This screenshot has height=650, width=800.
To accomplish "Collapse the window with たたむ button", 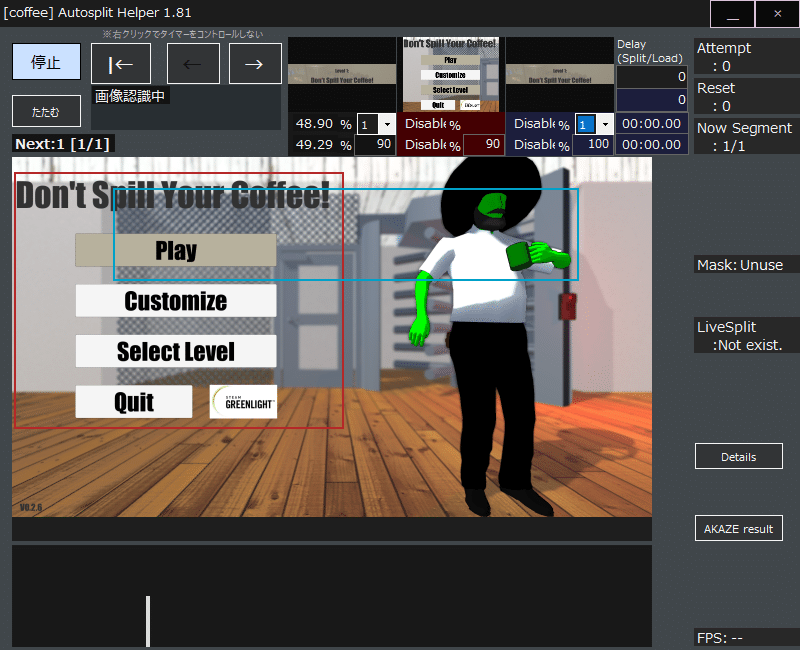I will coord(46,111).
